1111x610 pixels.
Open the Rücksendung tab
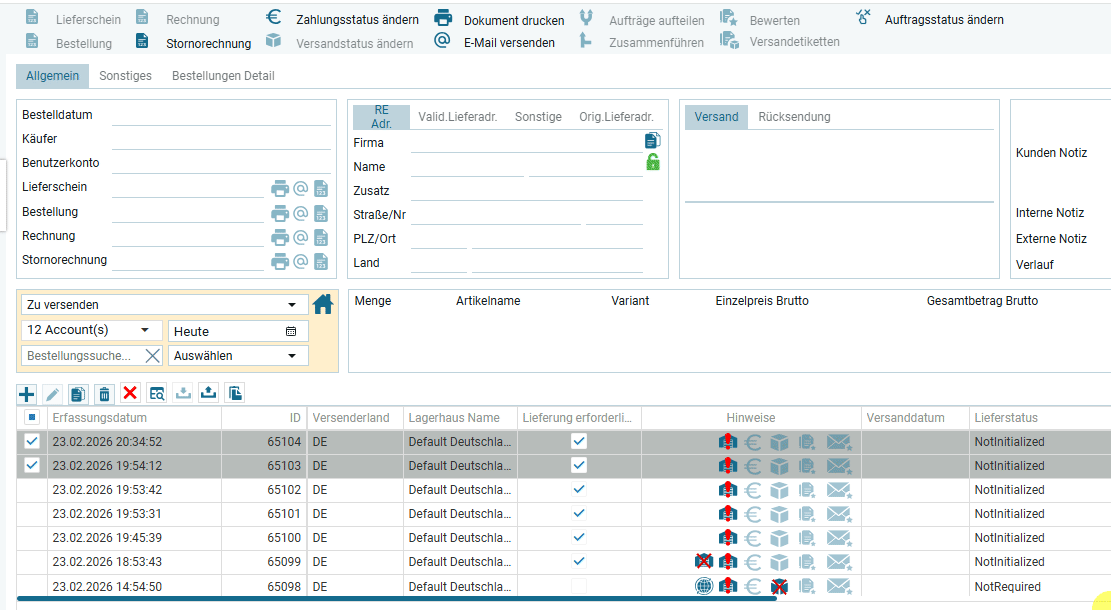794,117
